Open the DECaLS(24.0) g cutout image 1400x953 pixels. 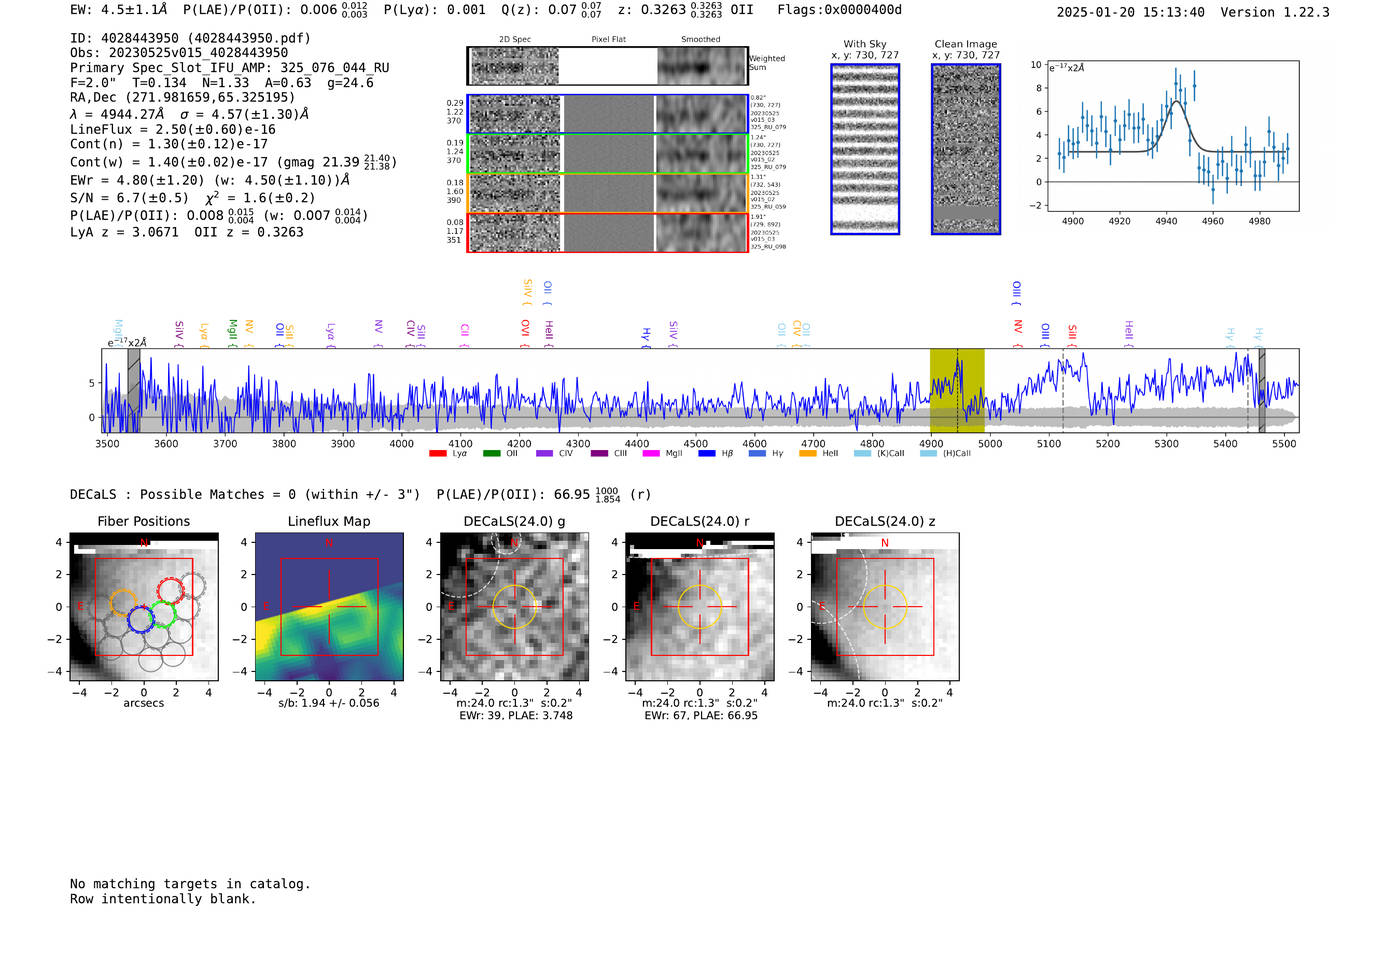pos(515,607)
